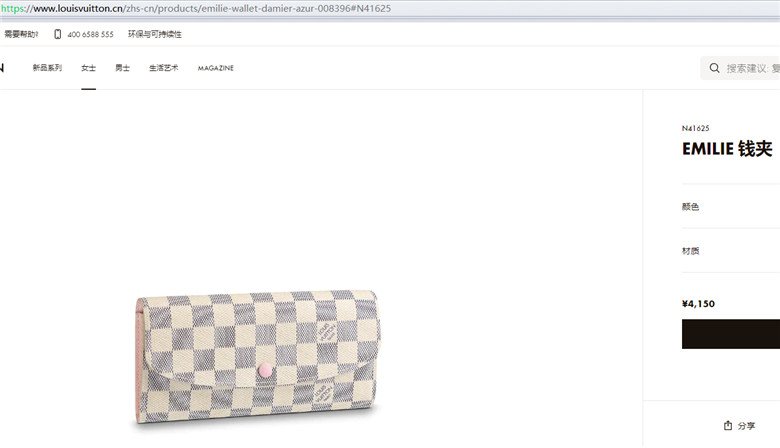Click the share icon next to 分享
The height and width of the screenshot is (448, 780).
click(728, 426)
